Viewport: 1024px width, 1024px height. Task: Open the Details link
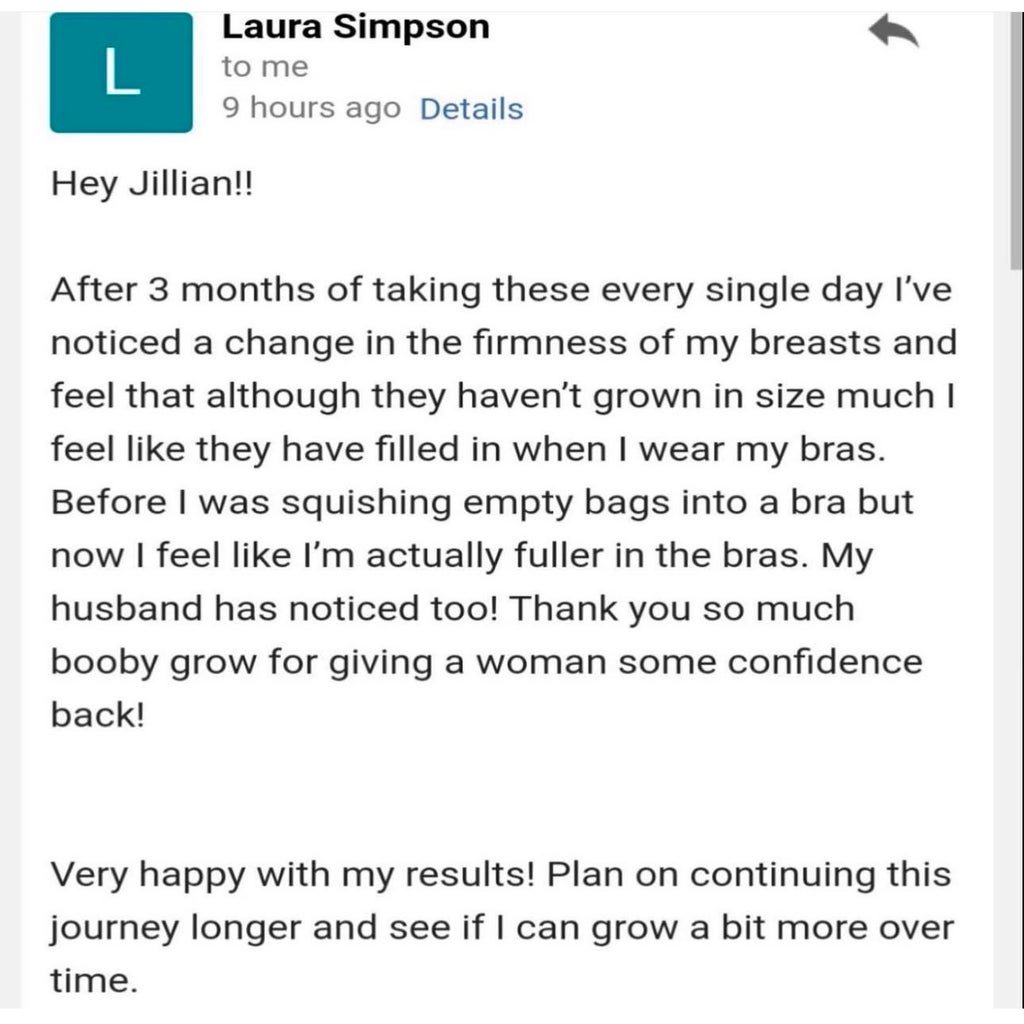click(471, 109)
